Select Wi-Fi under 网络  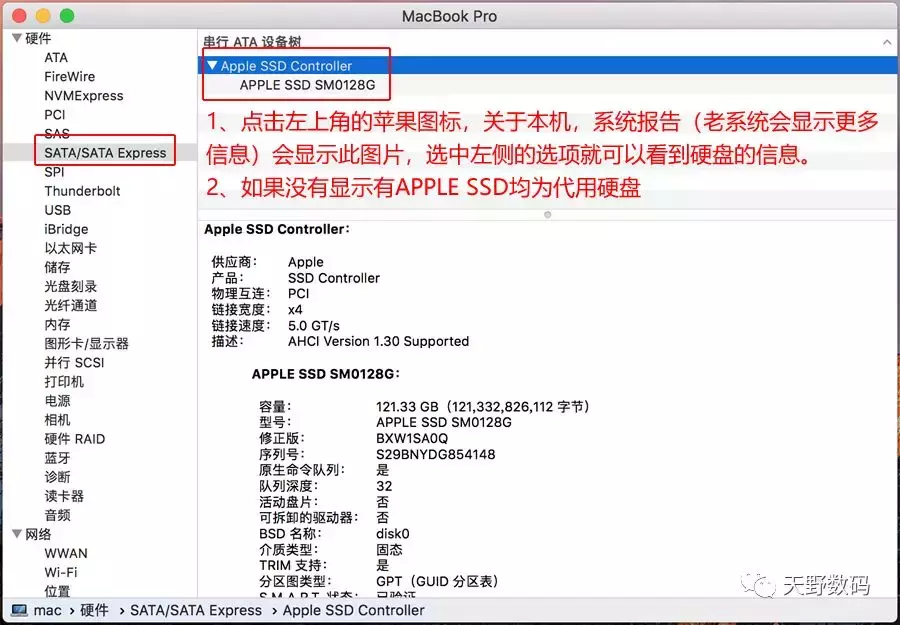(61, 572)
